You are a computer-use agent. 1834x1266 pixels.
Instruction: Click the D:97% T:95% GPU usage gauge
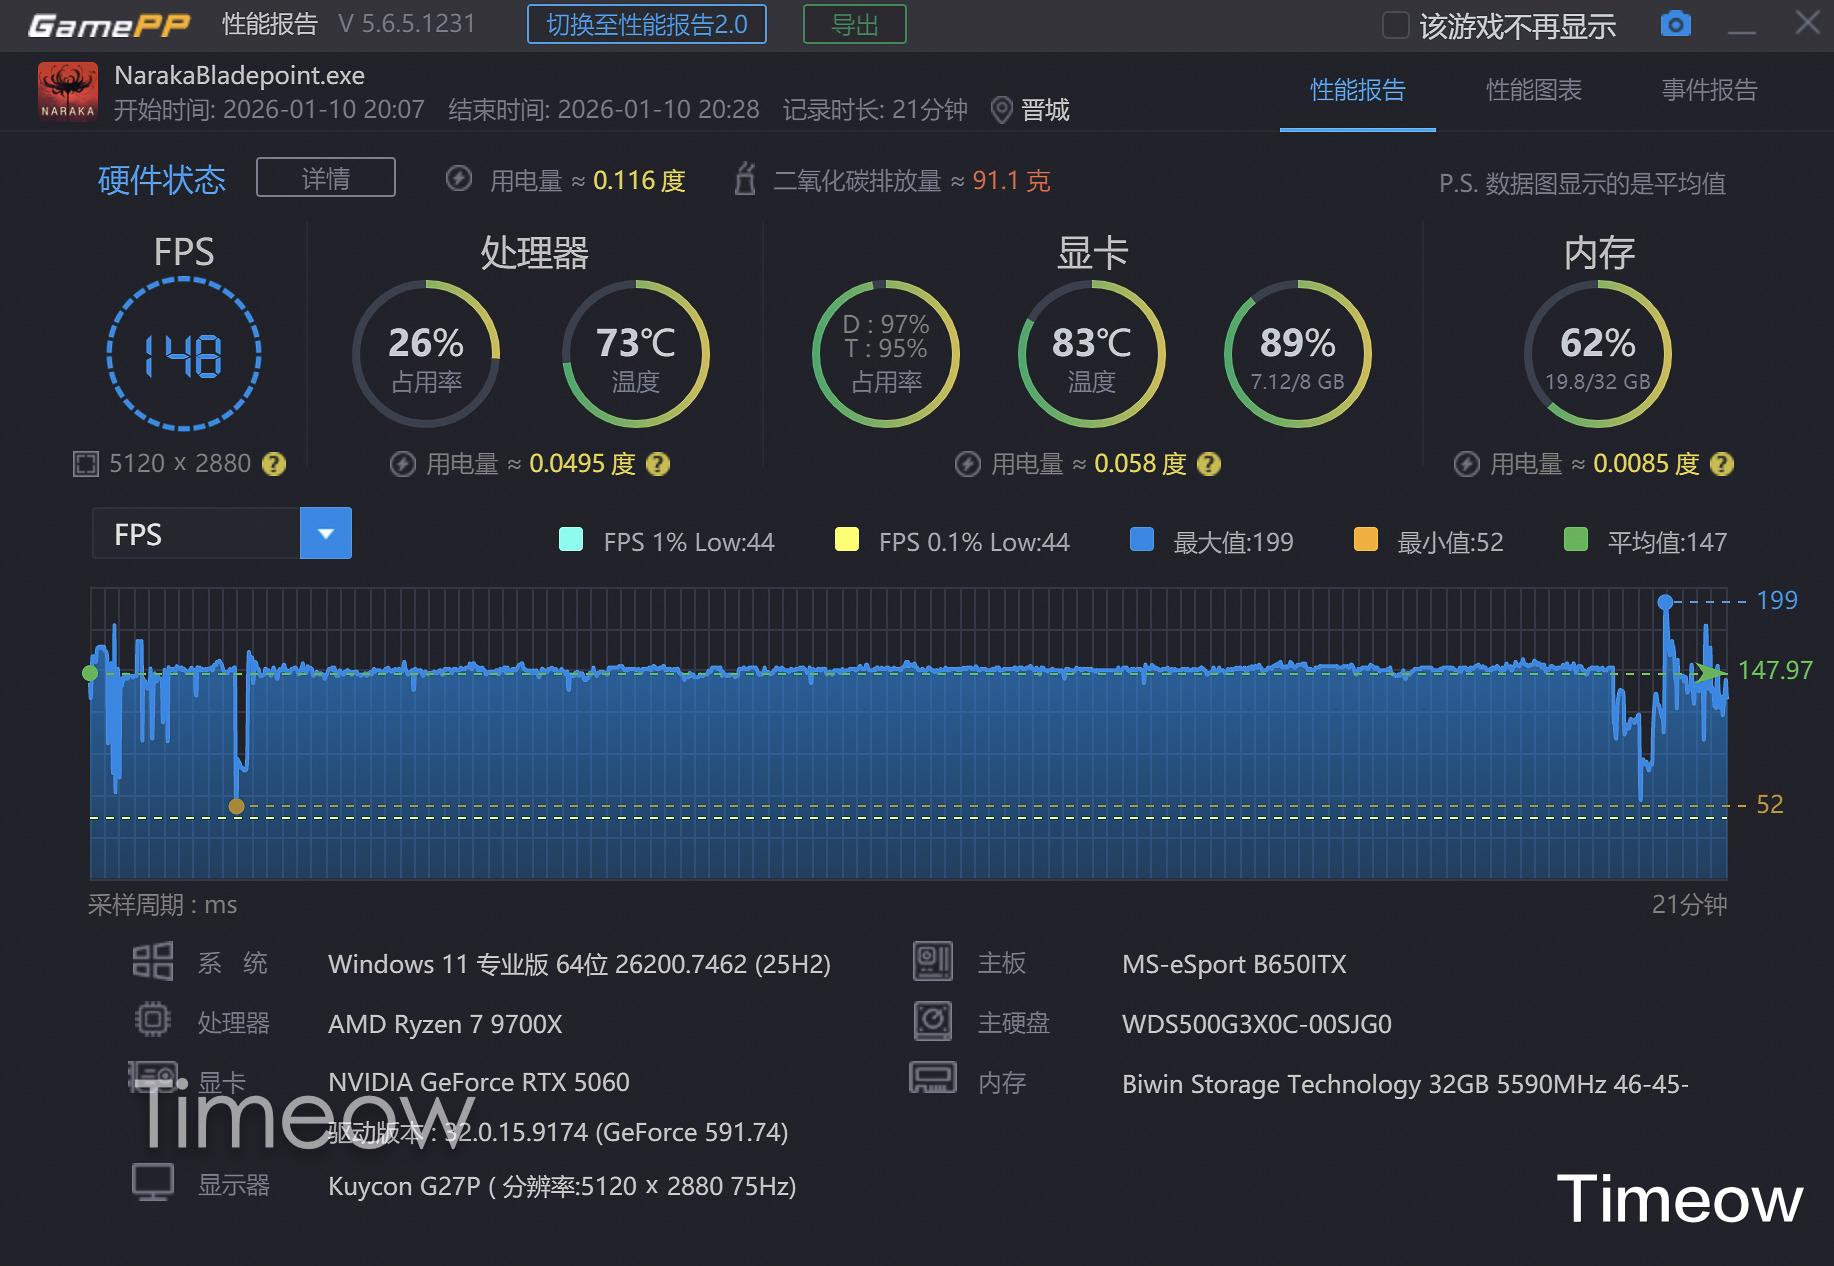click(886, 354)
